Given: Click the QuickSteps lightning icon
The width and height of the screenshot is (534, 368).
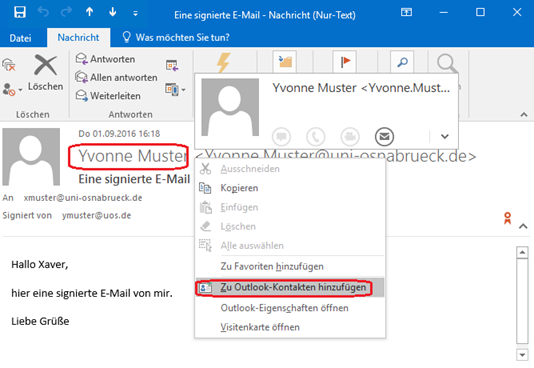Looking at the screenshot, I should pos(224,62).
